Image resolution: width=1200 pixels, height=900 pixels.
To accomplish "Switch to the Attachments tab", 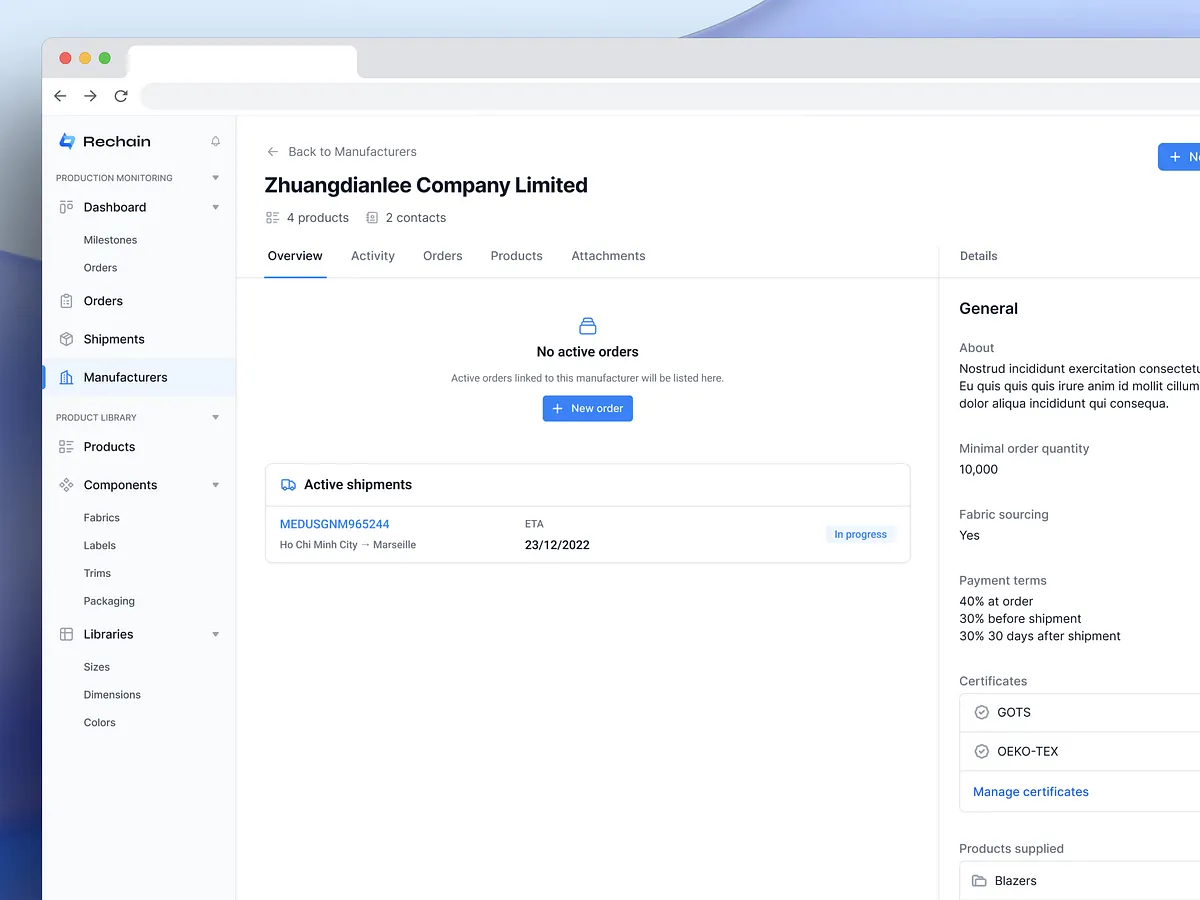I will pyautogui.click(x=608, y=256).
